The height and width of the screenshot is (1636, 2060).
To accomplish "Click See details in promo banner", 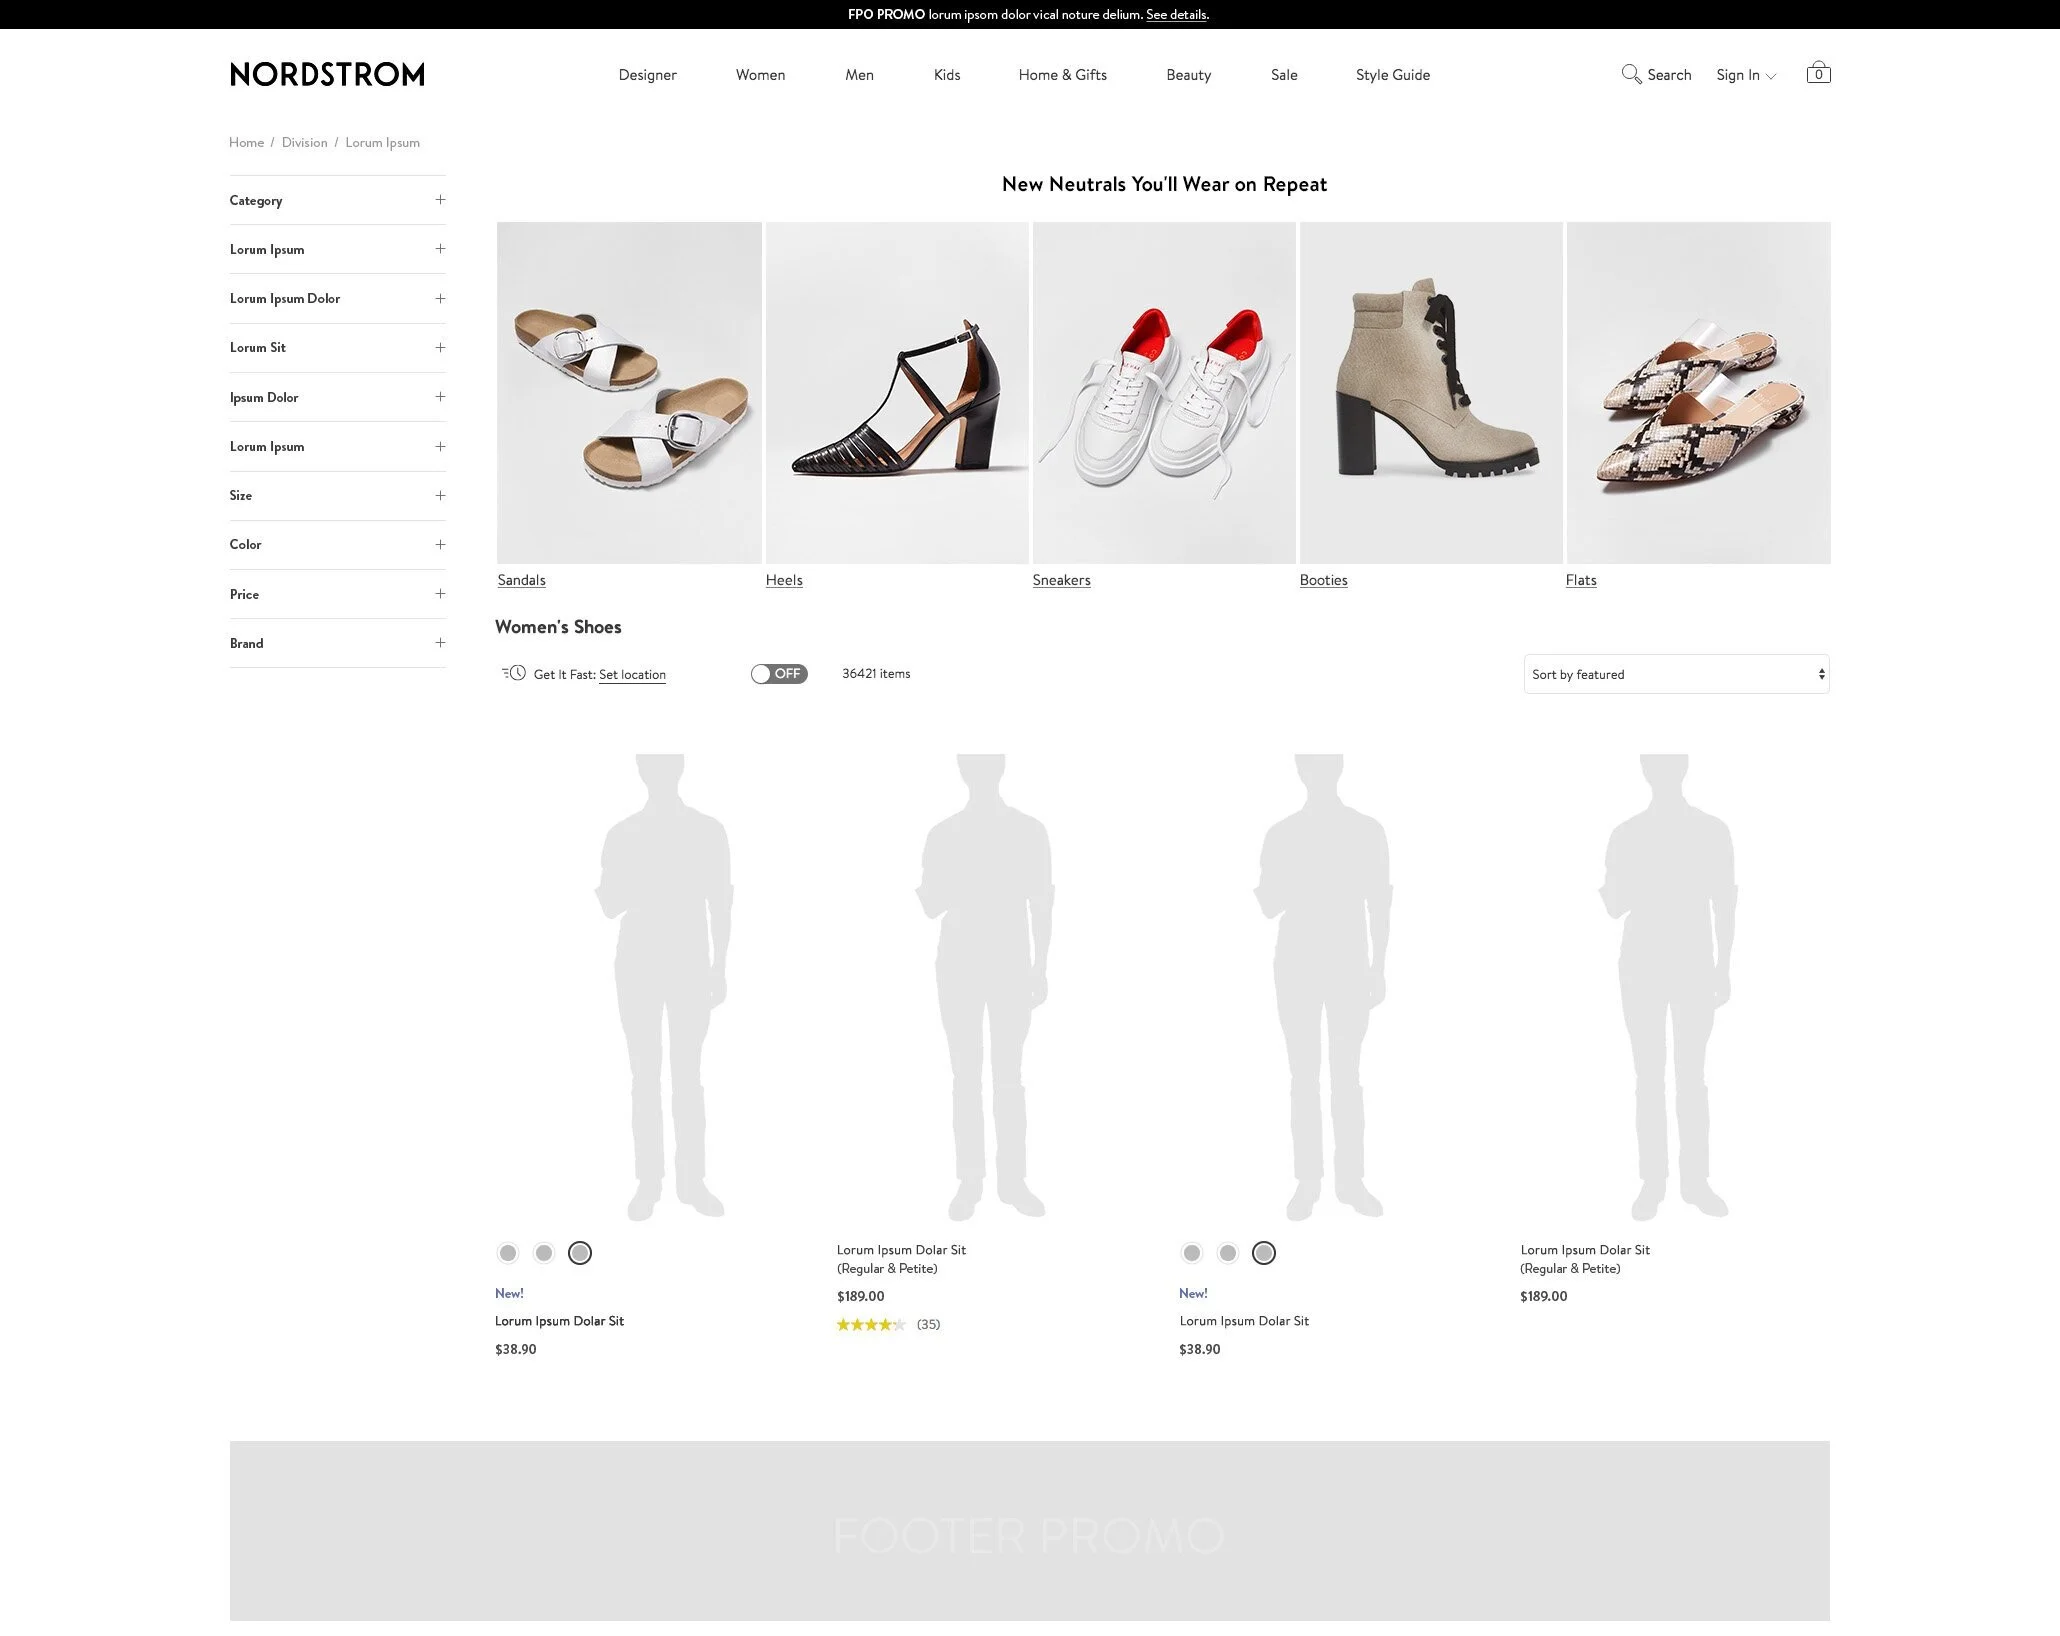I will tap(1176, 14).
